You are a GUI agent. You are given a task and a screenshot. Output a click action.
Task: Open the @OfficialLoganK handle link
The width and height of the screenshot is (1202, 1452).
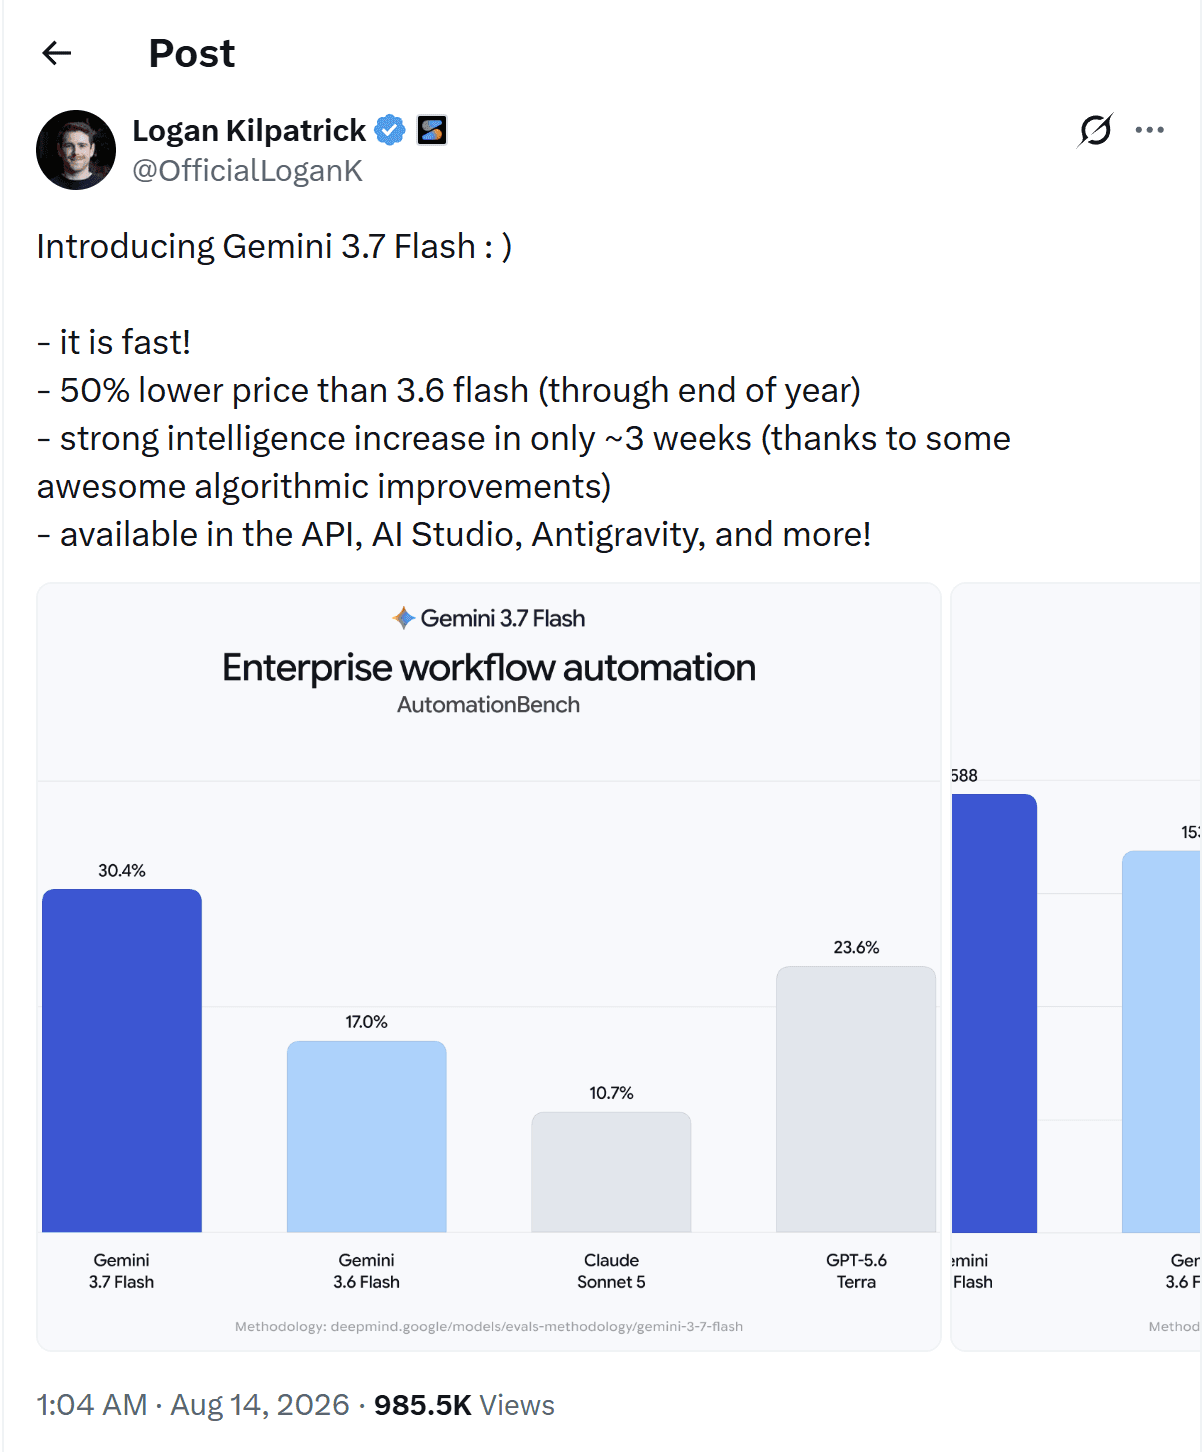[x=248, y=171]
